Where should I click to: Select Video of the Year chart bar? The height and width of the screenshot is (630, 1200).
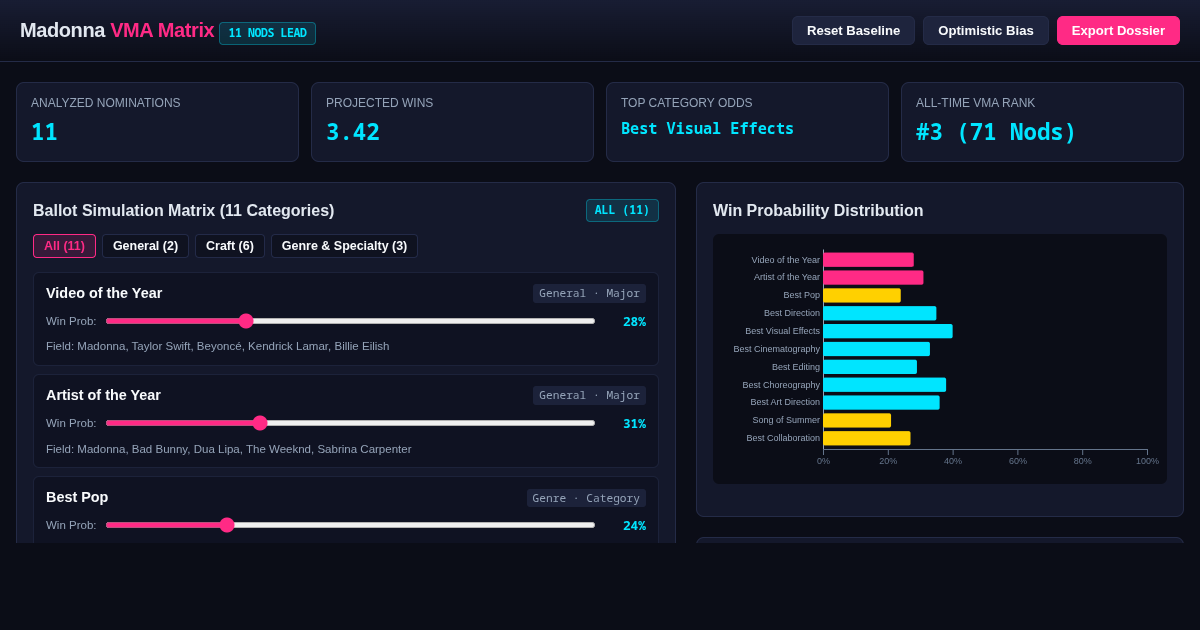(x=868, y=260)
